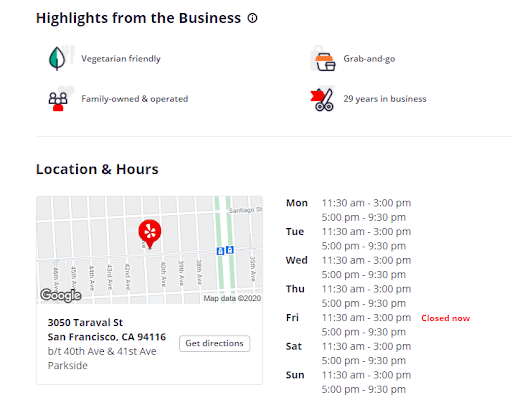Click the Closed now status label

[x=446, y=318]
